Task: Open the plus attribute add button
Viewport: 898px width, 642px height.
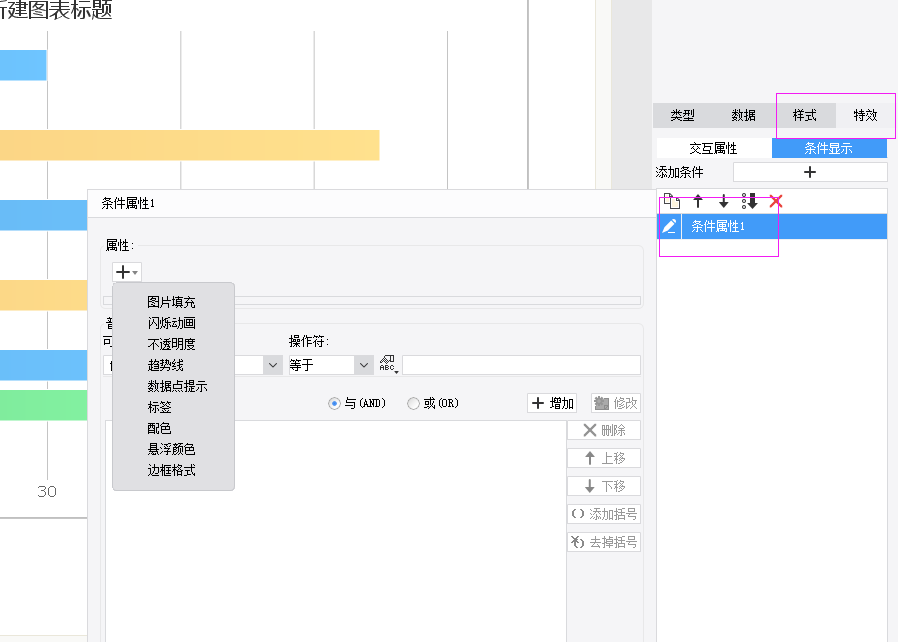Action: 127,272
